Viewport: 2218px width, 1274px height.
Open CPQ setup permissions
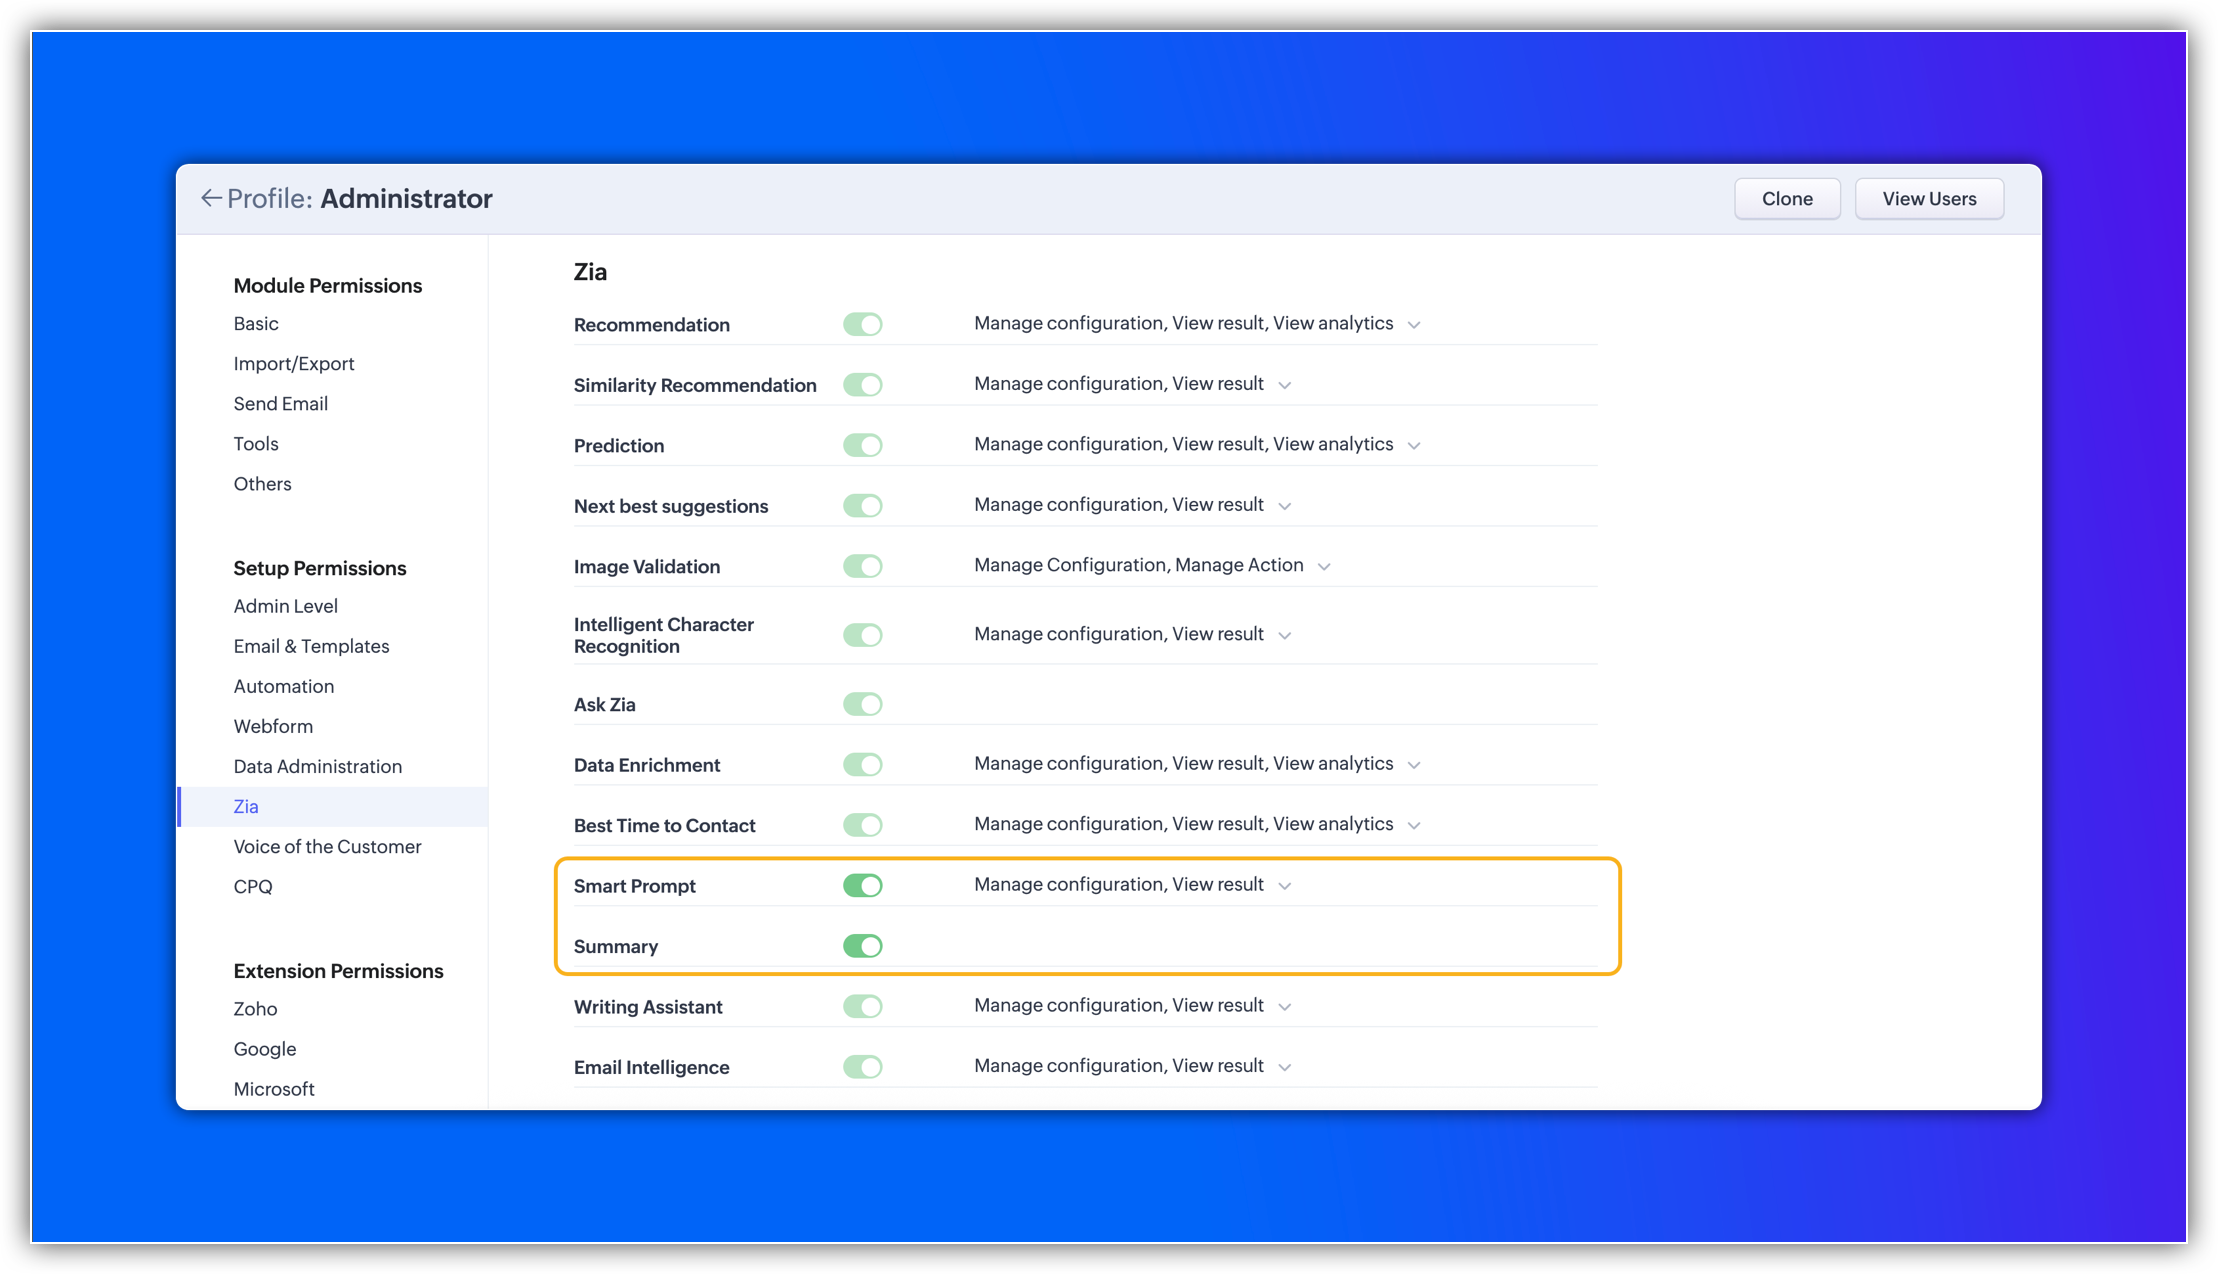(253, 886)
